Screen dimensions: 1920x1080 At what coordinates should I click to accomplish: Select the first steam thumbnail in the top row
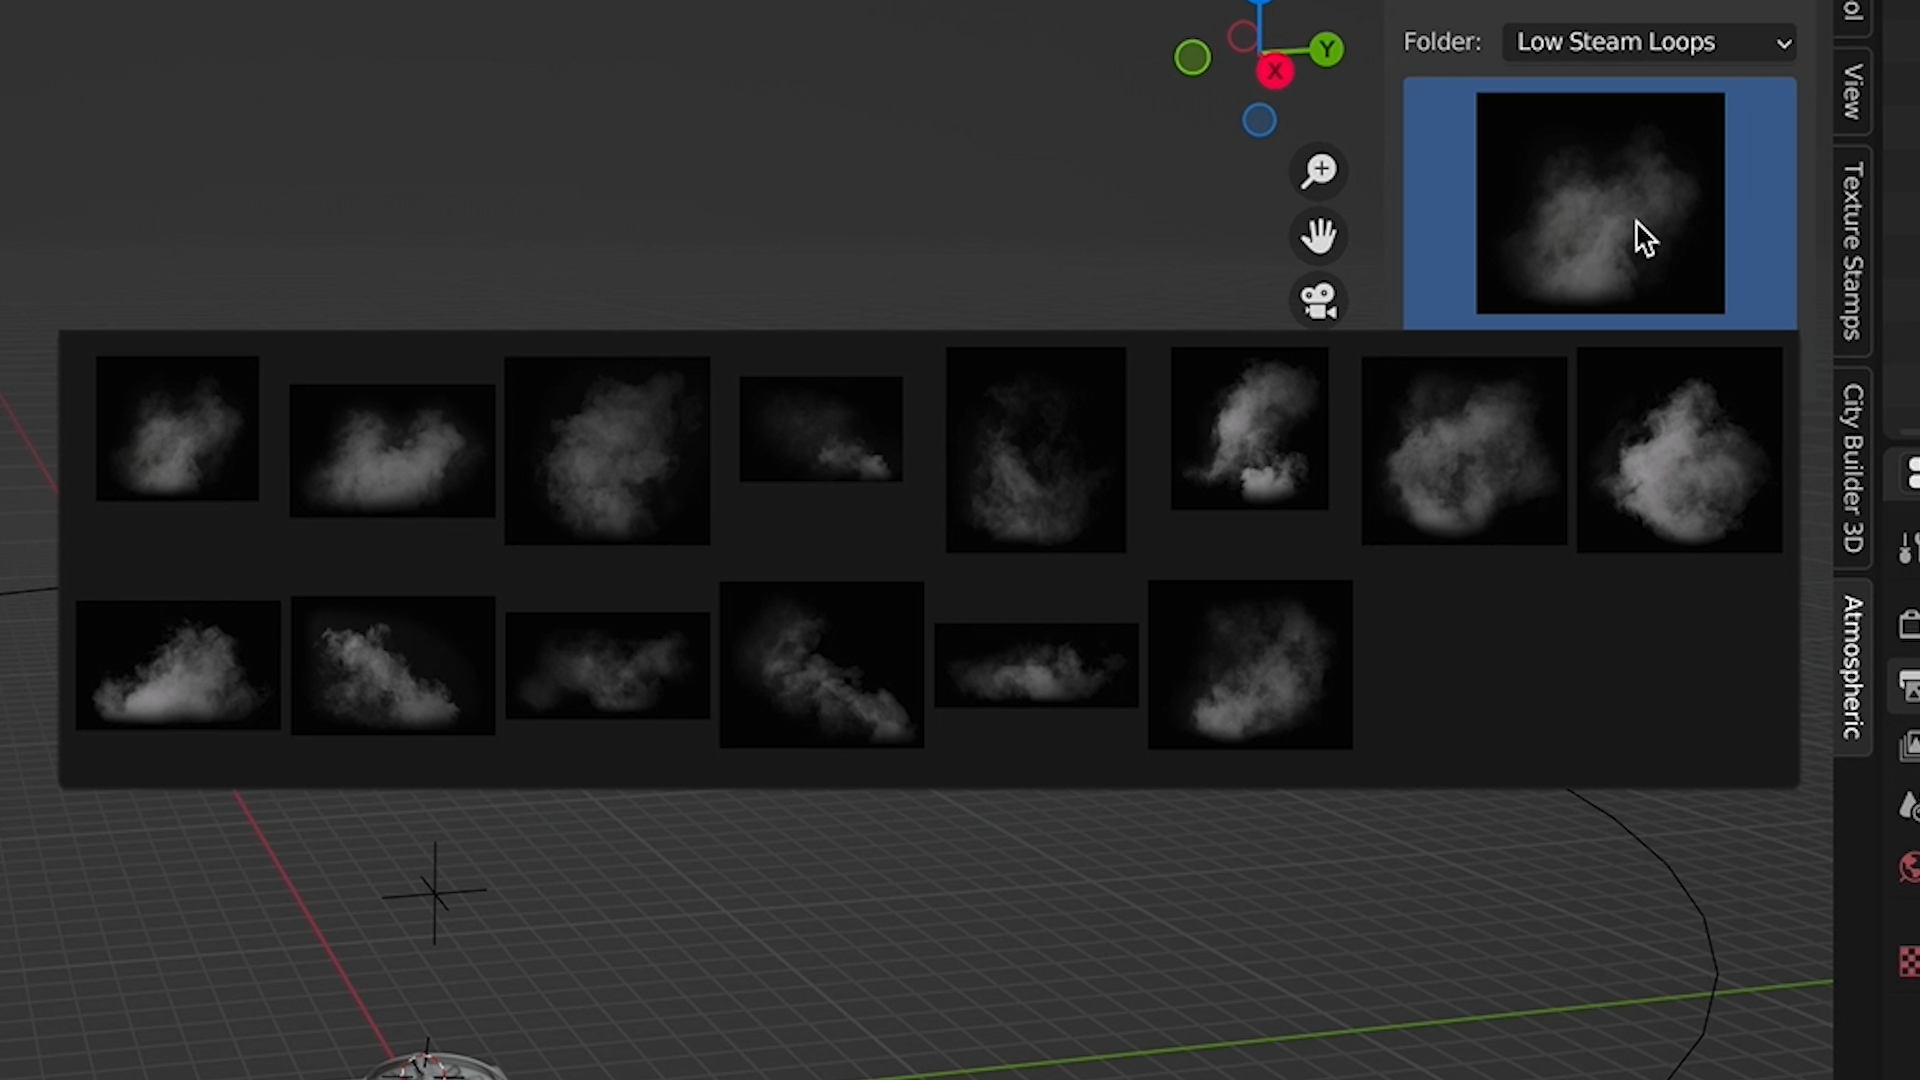176,428
